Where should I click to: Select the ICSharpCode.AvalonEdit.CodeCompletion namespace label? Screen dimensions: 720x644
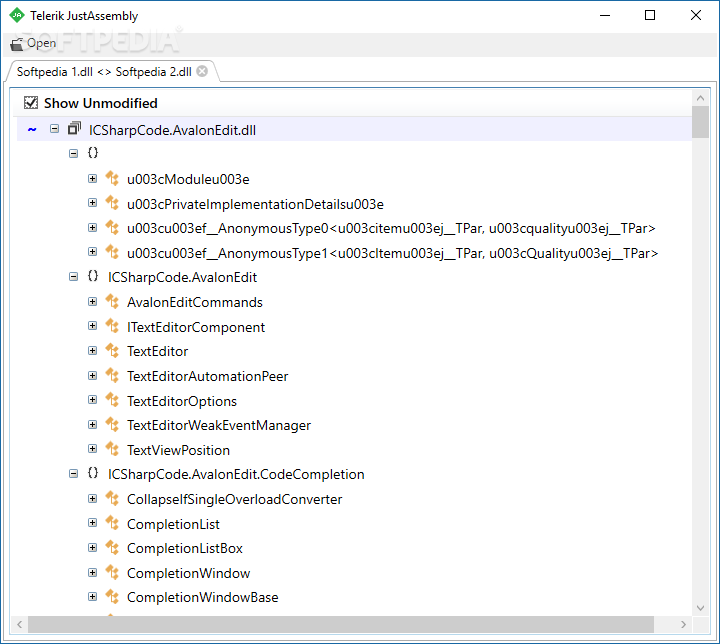pos(236,475)
